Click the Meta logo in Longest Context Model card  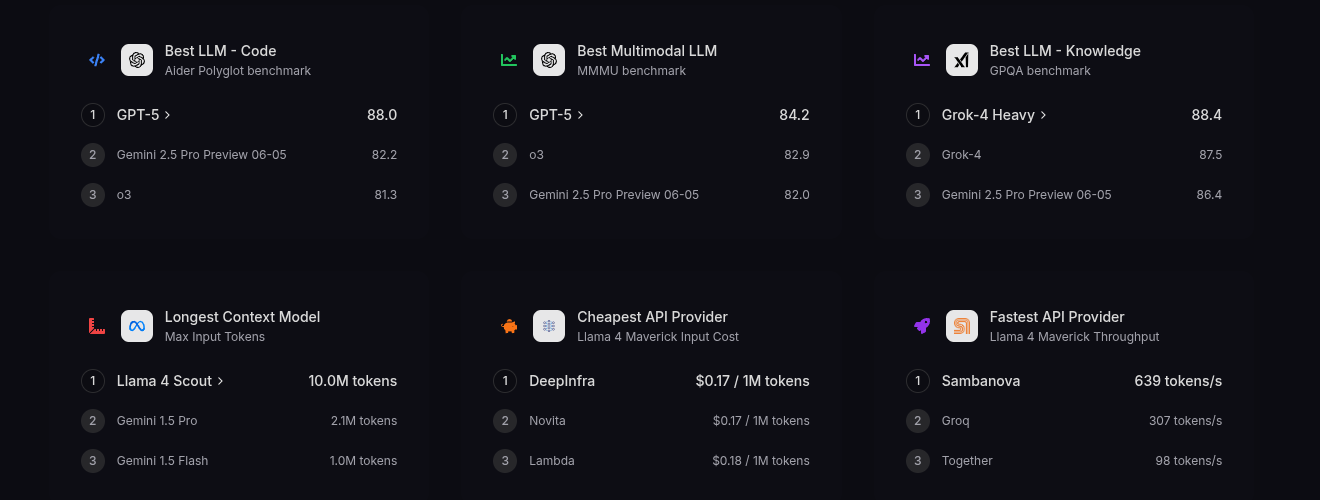[x=137, y=326]
